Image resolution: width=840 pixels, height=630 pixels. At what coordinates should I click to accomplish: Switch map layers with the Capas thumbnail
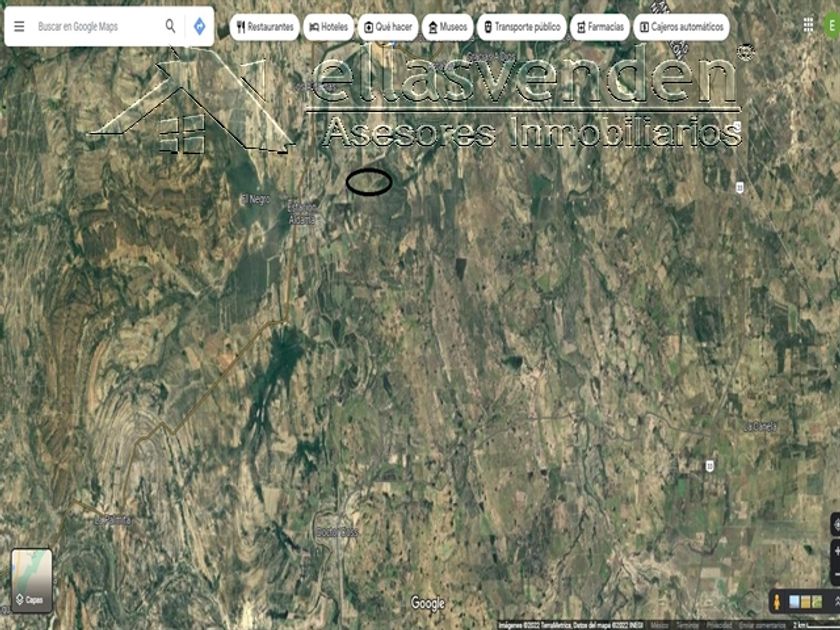coord(32,580)
